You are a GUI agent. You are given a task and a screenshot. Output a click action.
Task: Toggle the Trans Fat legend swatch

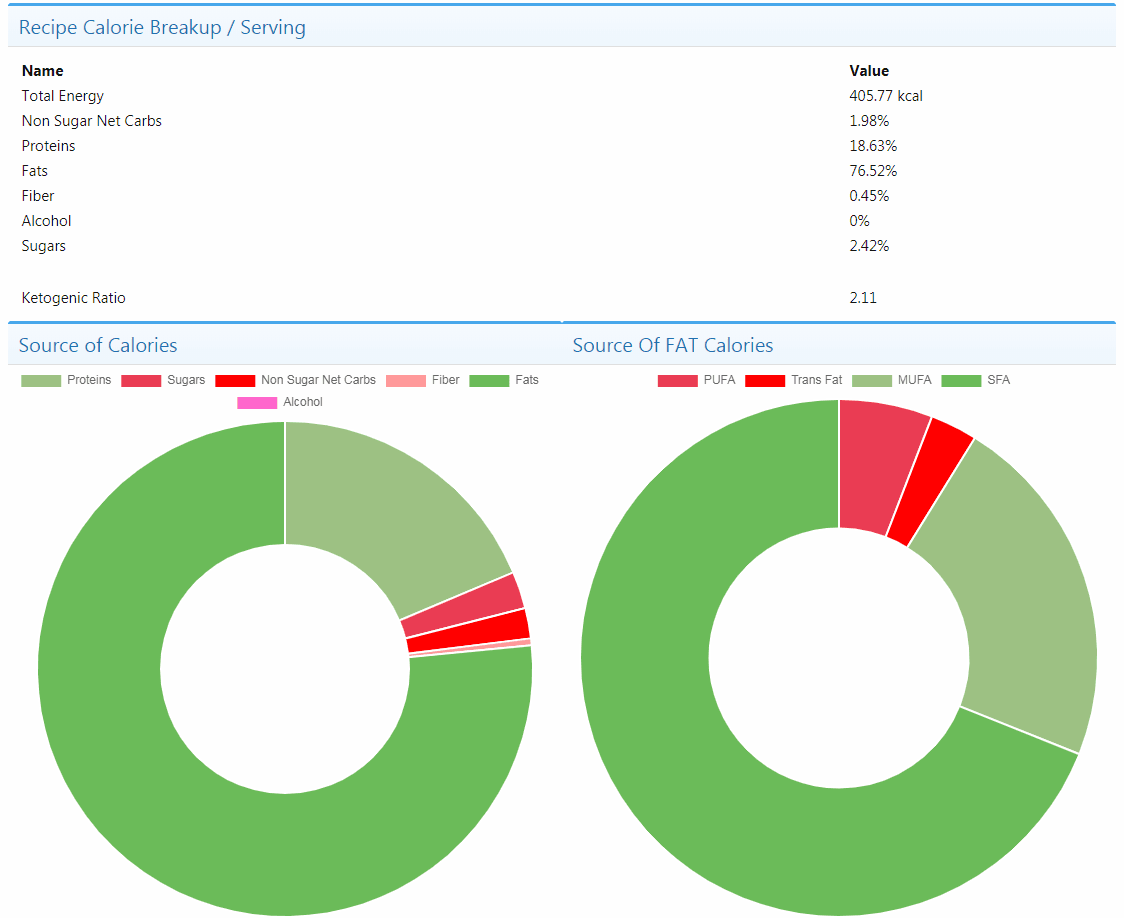click(765, 381)
